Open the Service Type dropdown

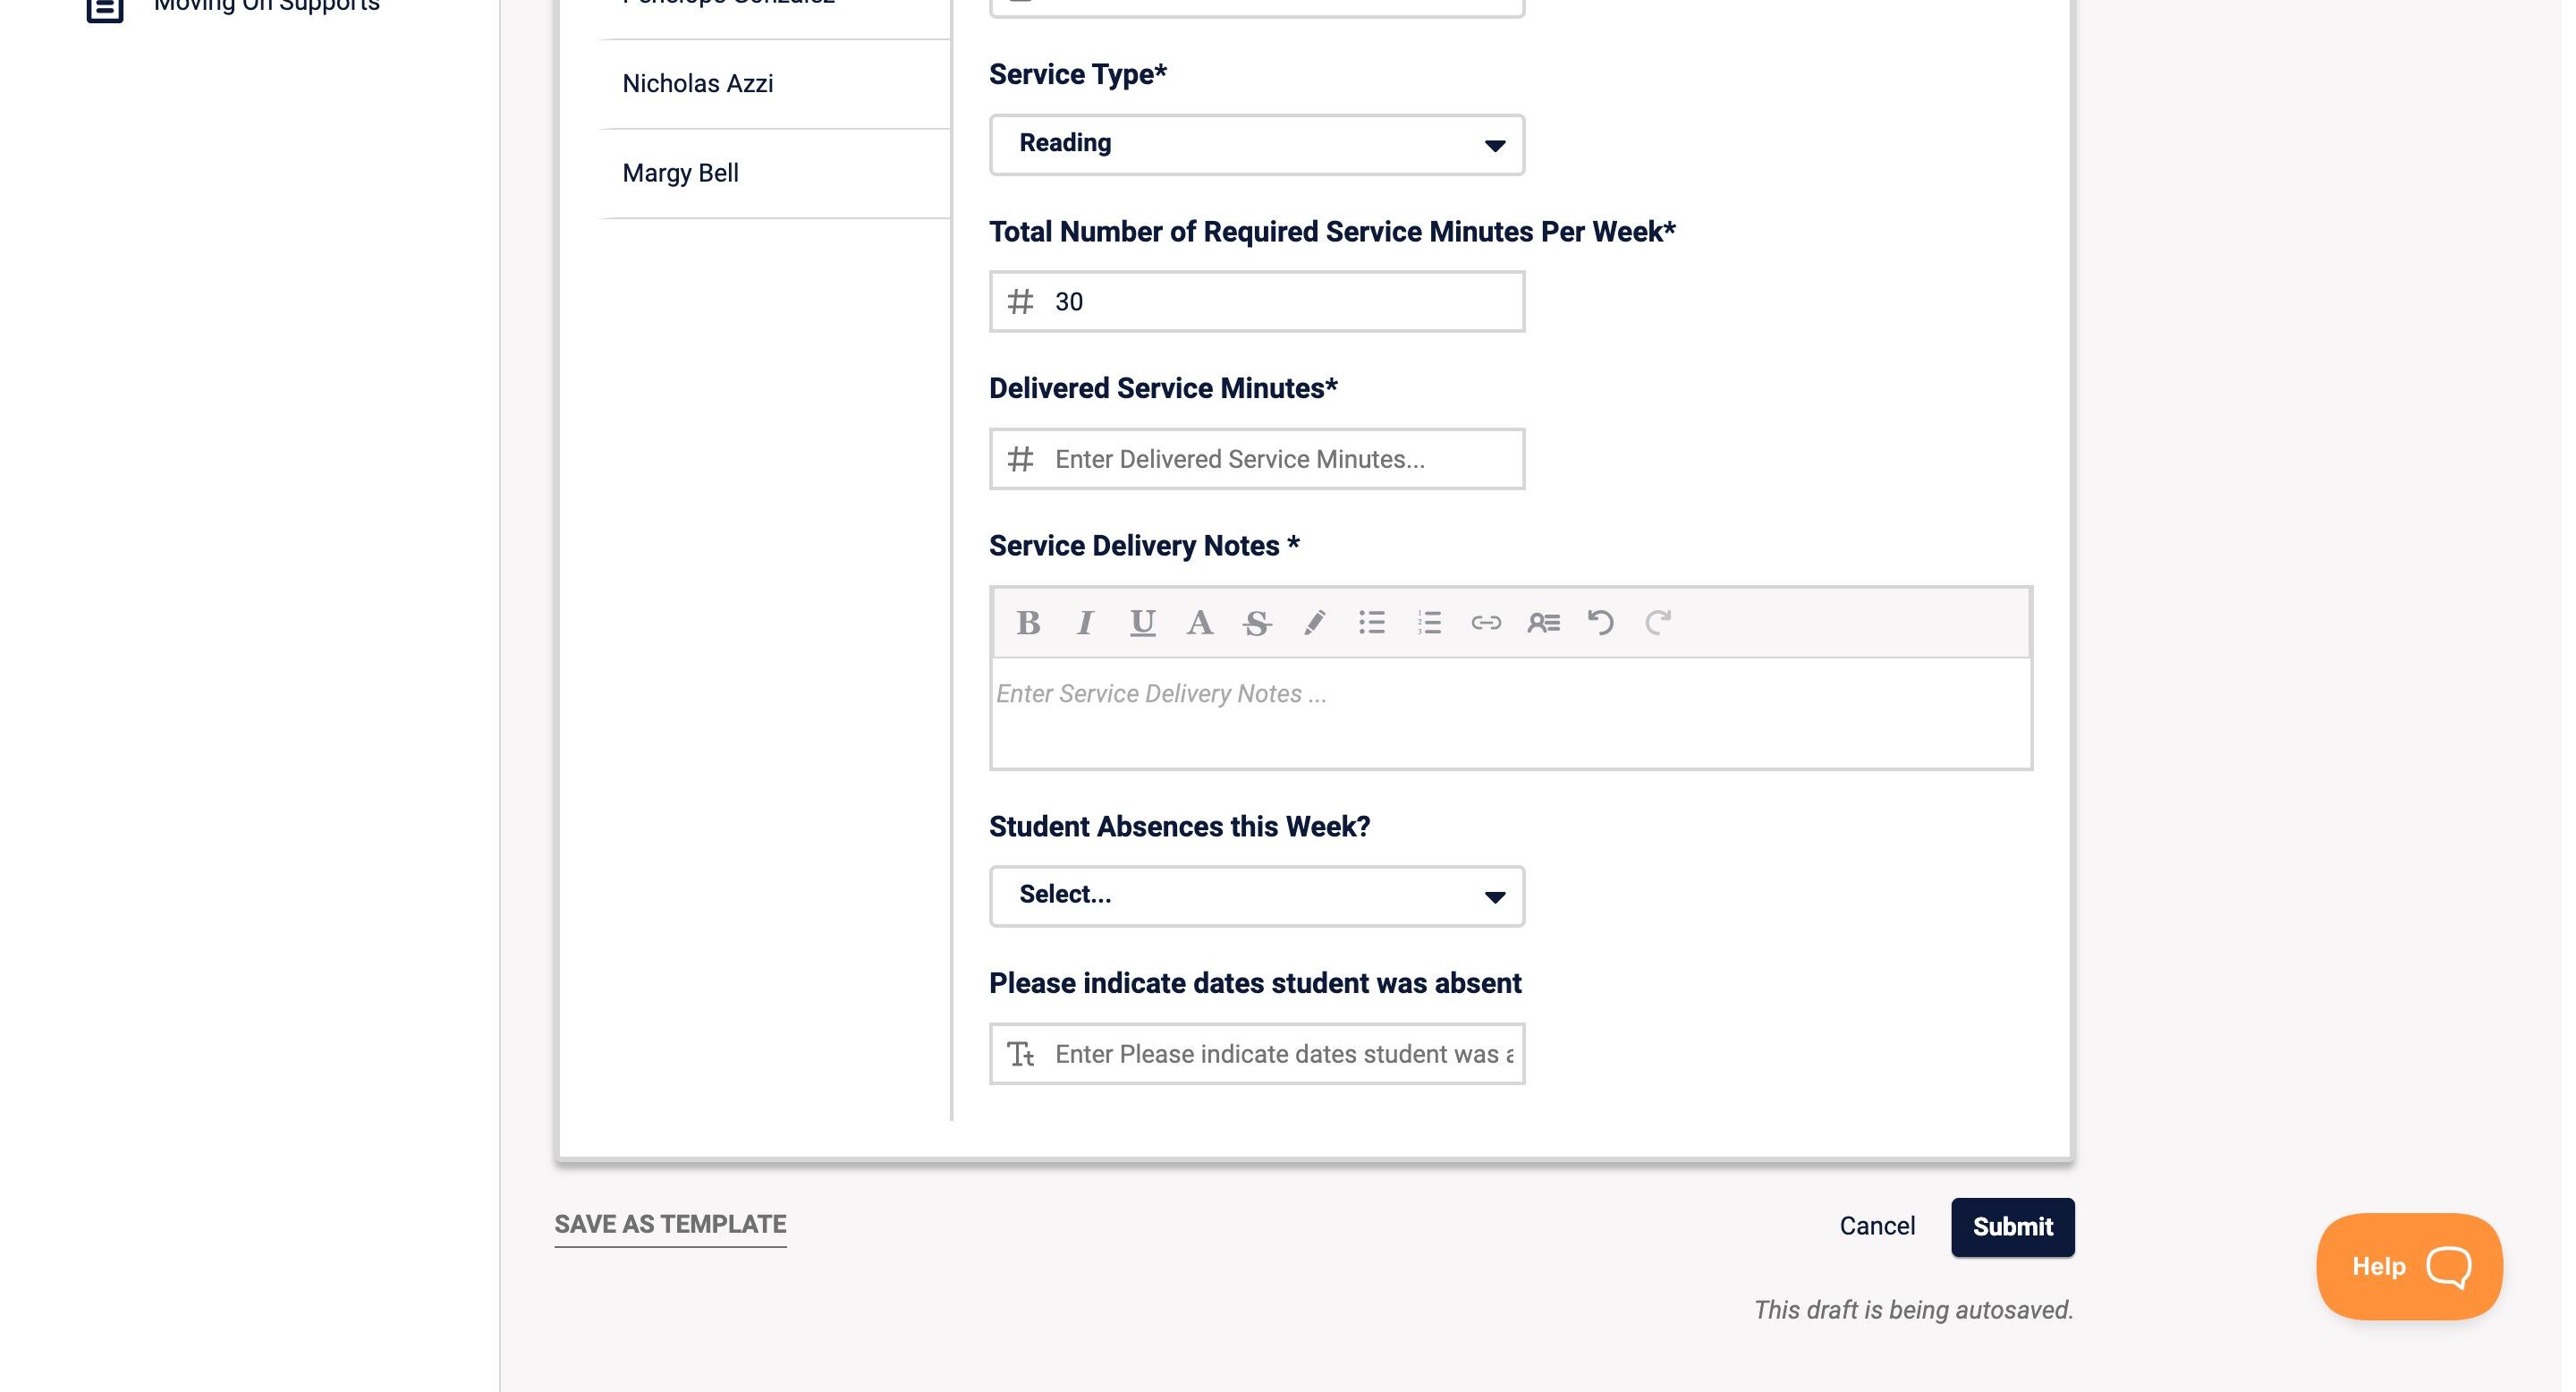click(1256, 145)
